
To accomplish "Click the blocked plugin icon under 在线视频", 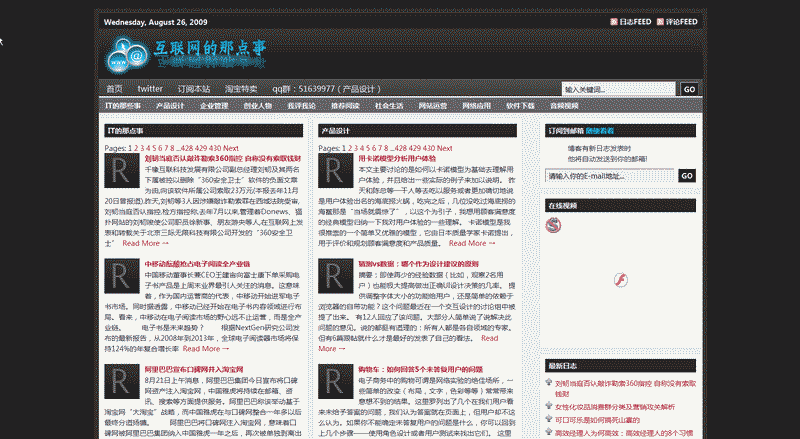I will (553, 225).
